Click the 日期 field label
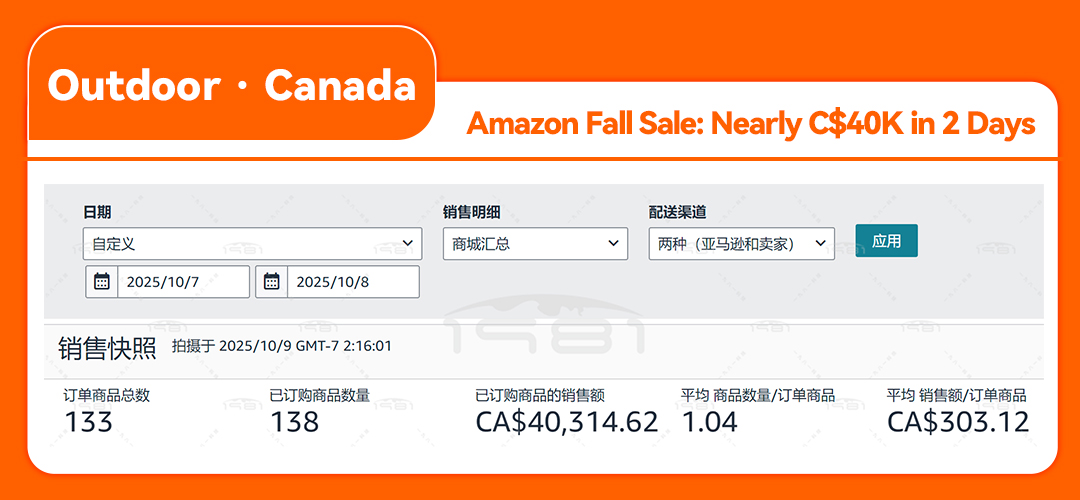This screenshot has height=500, width=1080. tap(97, 212)
